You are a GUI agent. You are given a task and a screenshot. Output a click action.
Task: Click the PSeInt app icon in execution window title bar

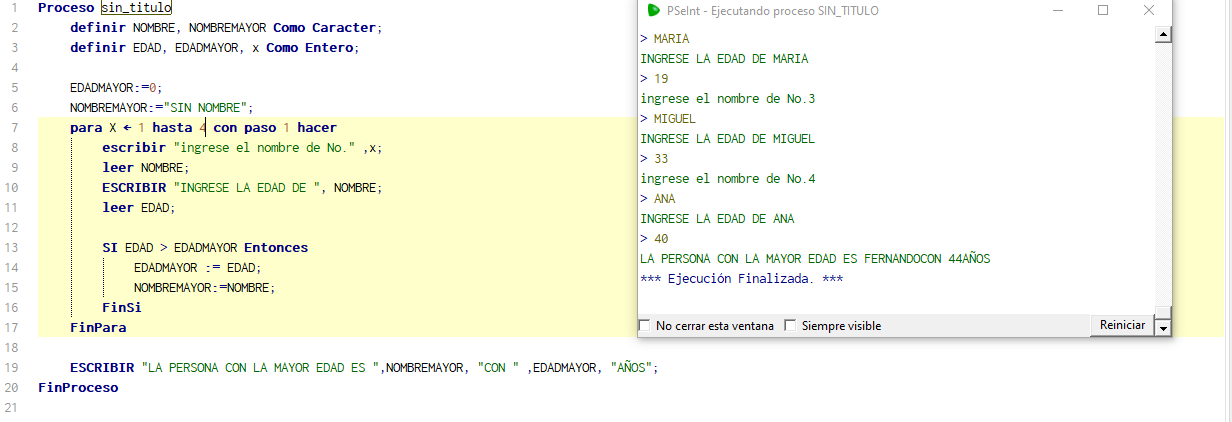[654, 10]
